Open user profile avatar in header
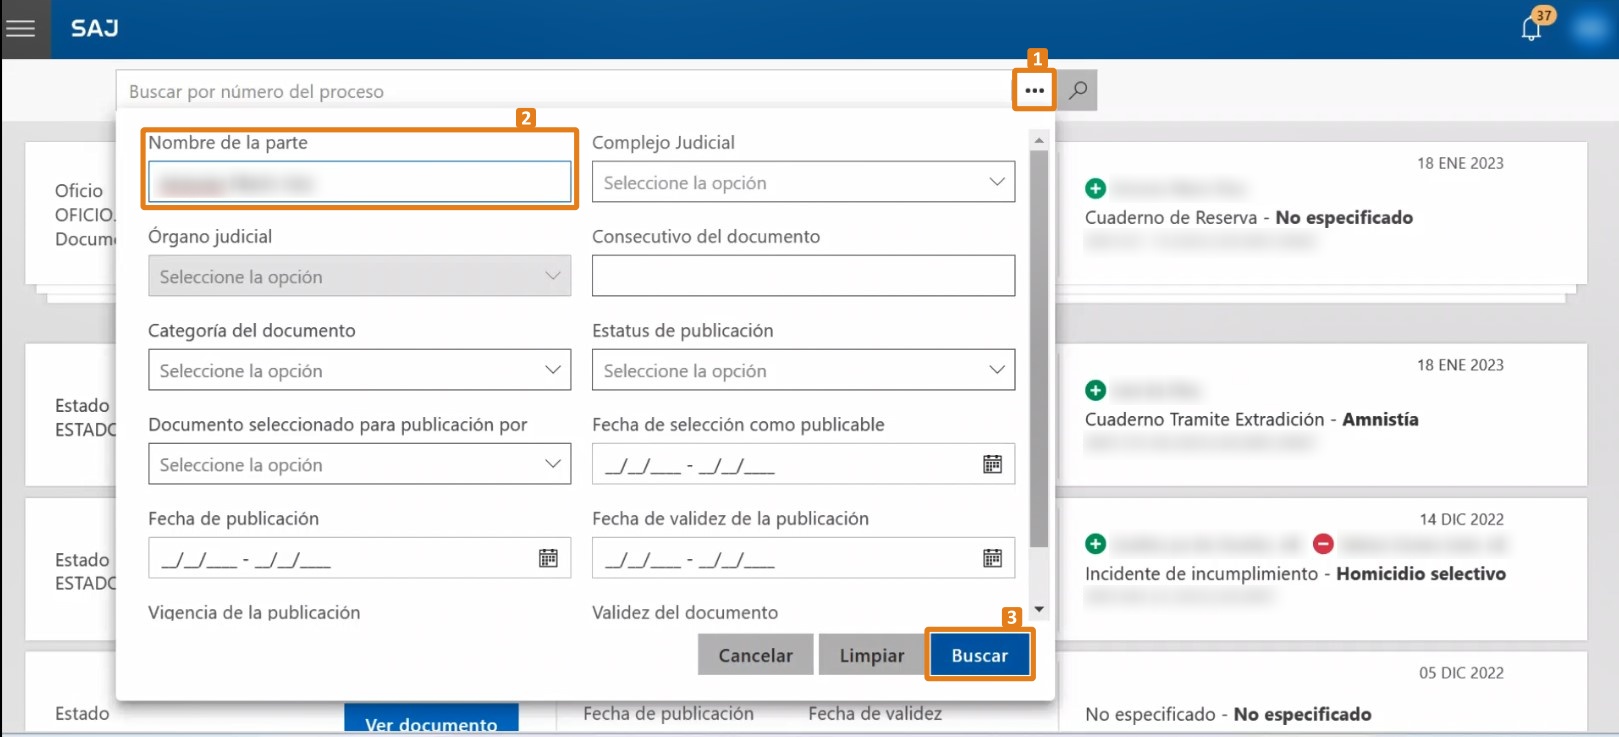The height and width of the screenshot is (737, 1619). point(1589,28)
